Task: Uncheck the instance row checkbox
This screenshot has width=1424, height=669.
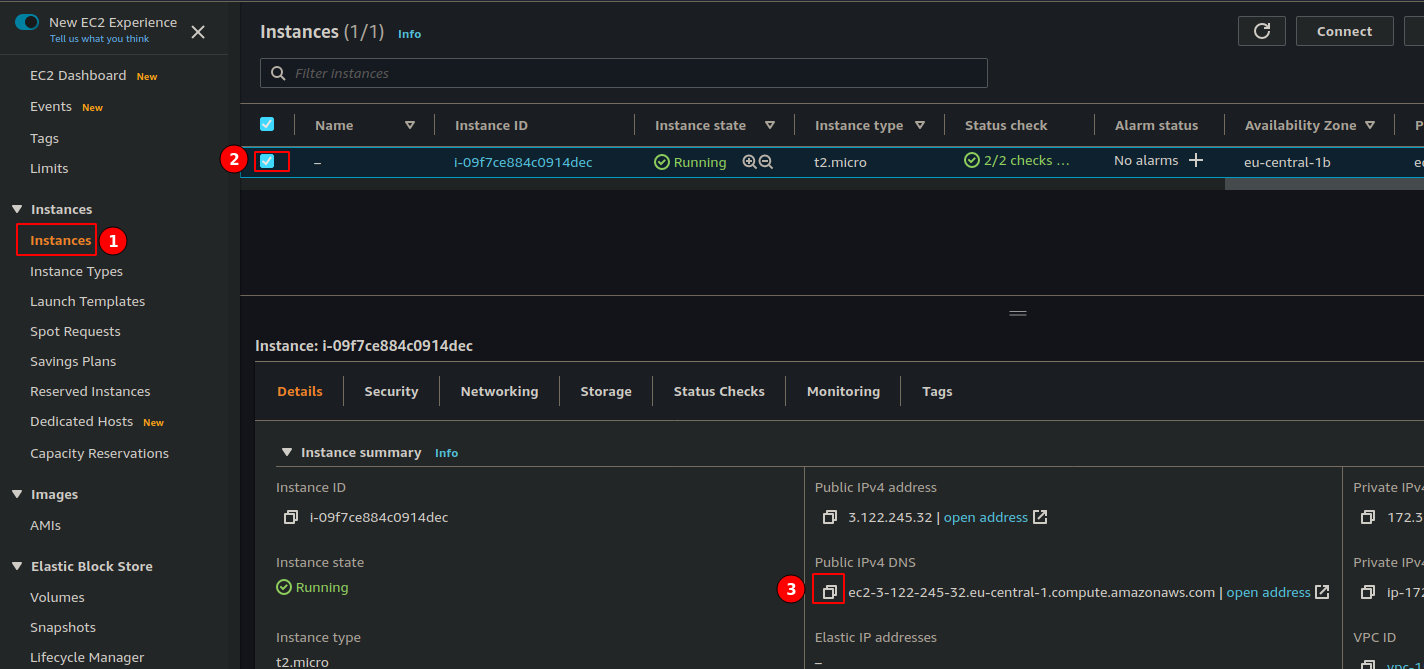Action: [267, 161]
